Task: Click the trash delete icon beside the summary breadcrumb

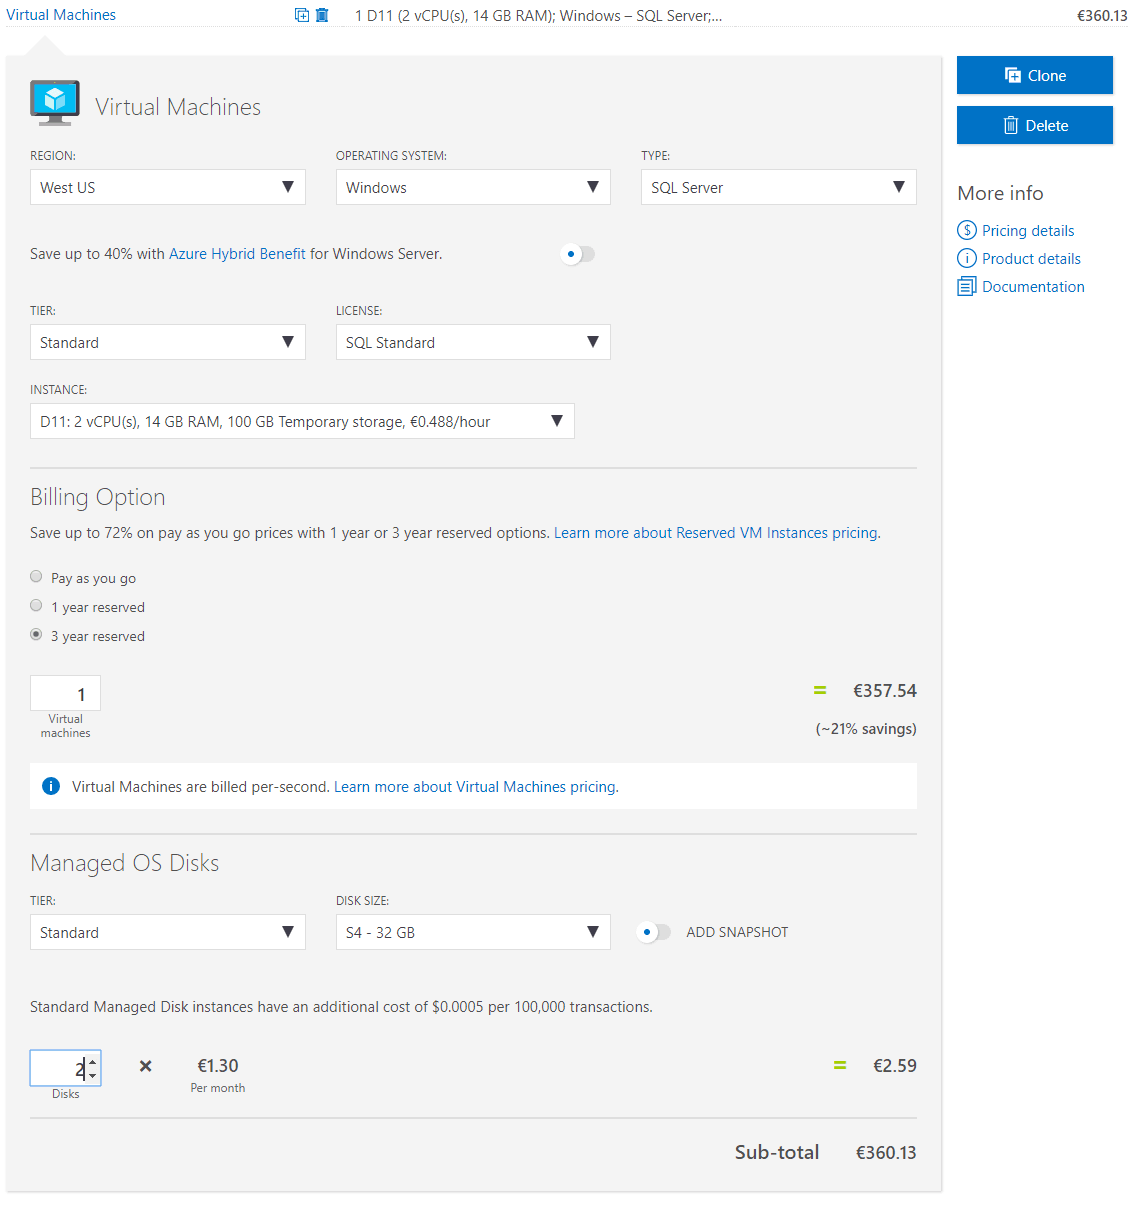Action: (x=322, y=15)
